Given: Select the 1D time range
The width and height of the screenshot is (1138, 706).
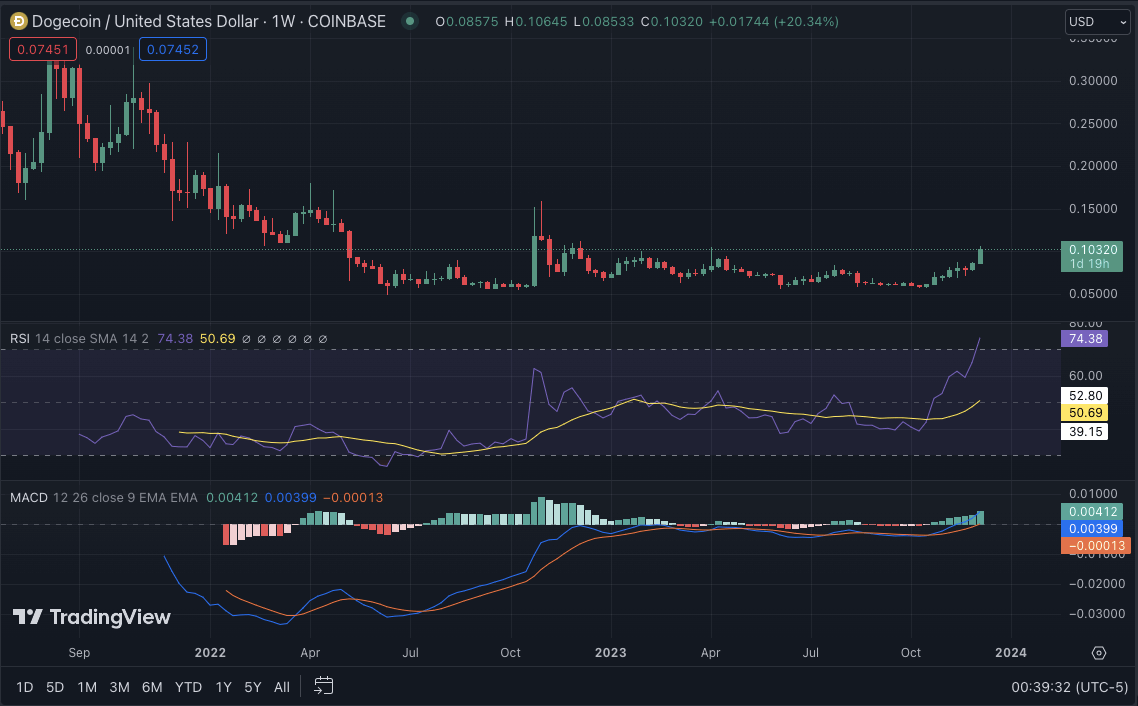Looking at the screenshot, I should [x=25, y=687].
